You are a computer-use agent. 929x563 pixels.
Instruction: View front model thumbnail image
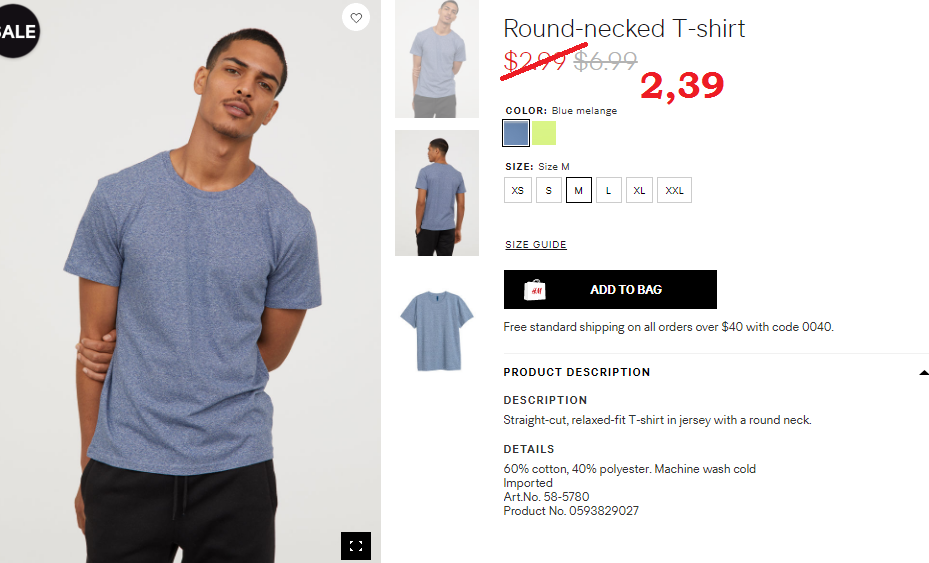point(437,59)
